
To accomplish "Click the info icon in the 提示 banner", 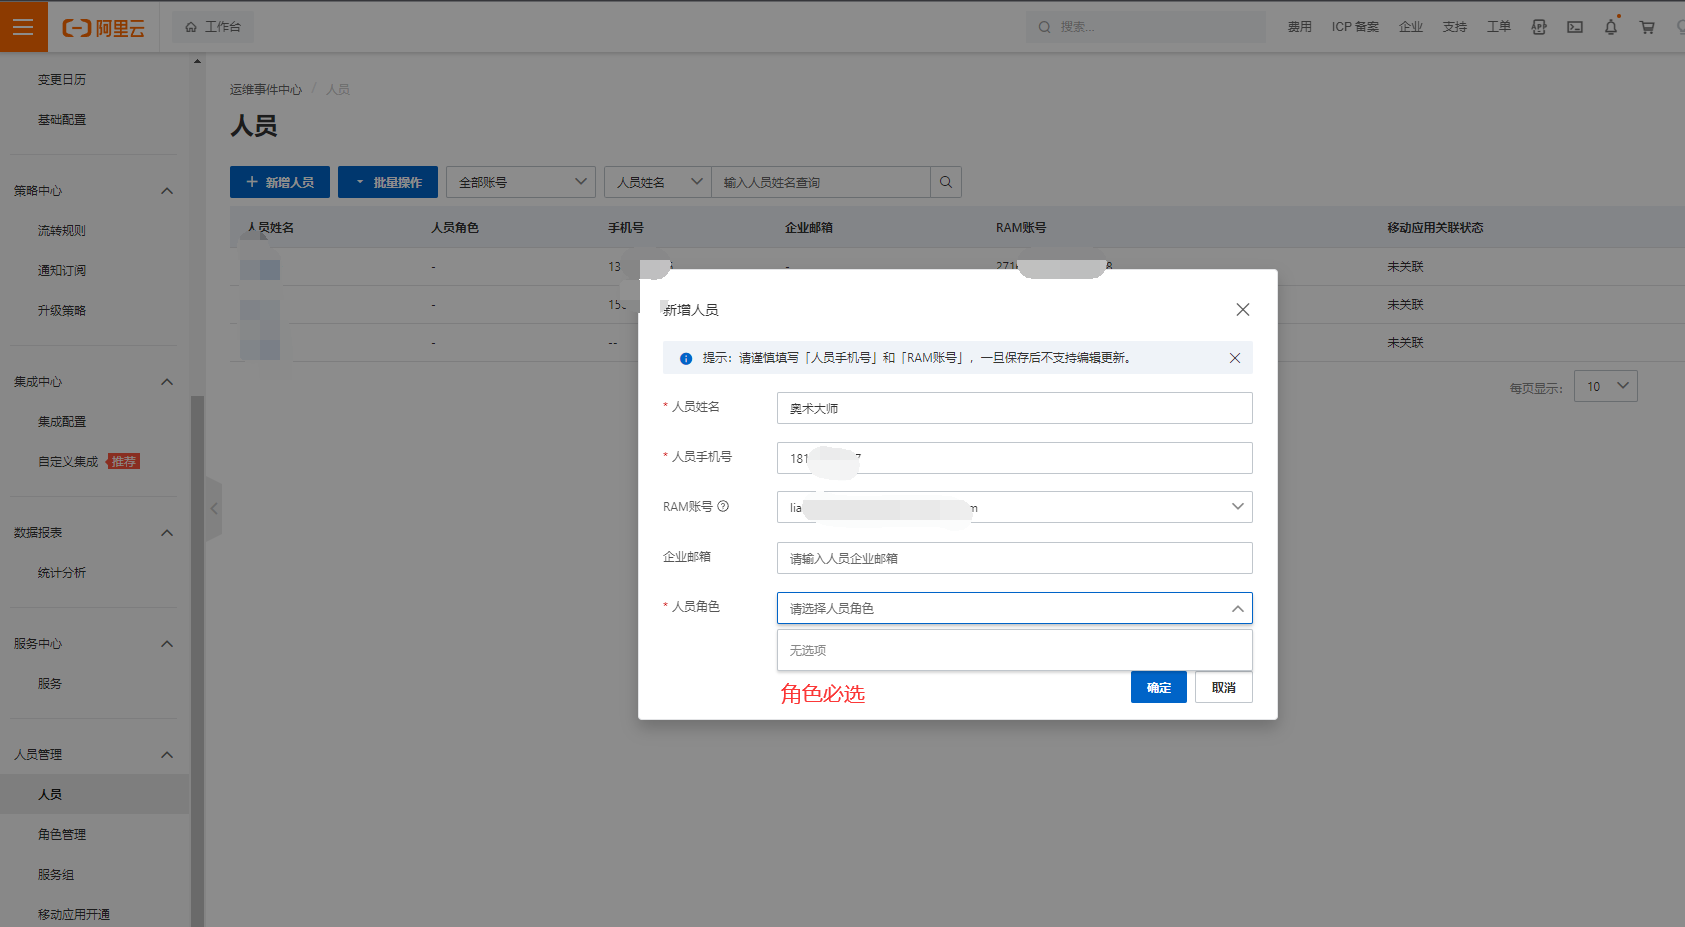I will pos(686,358).
